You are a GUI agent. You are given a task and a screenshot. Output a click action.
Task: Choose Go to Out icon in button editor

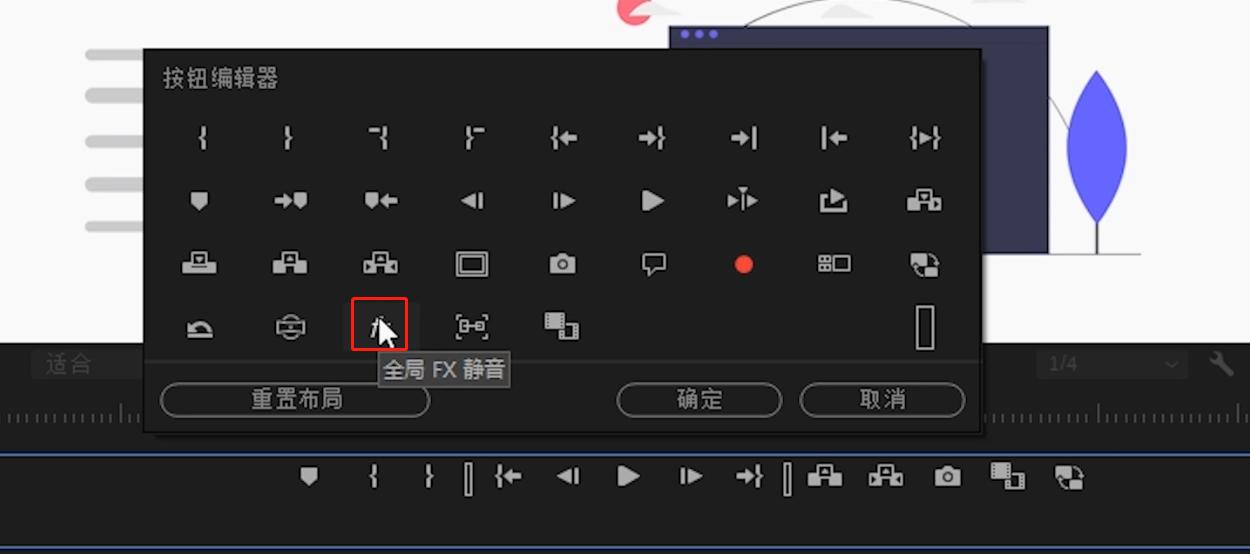click(652, 138)
